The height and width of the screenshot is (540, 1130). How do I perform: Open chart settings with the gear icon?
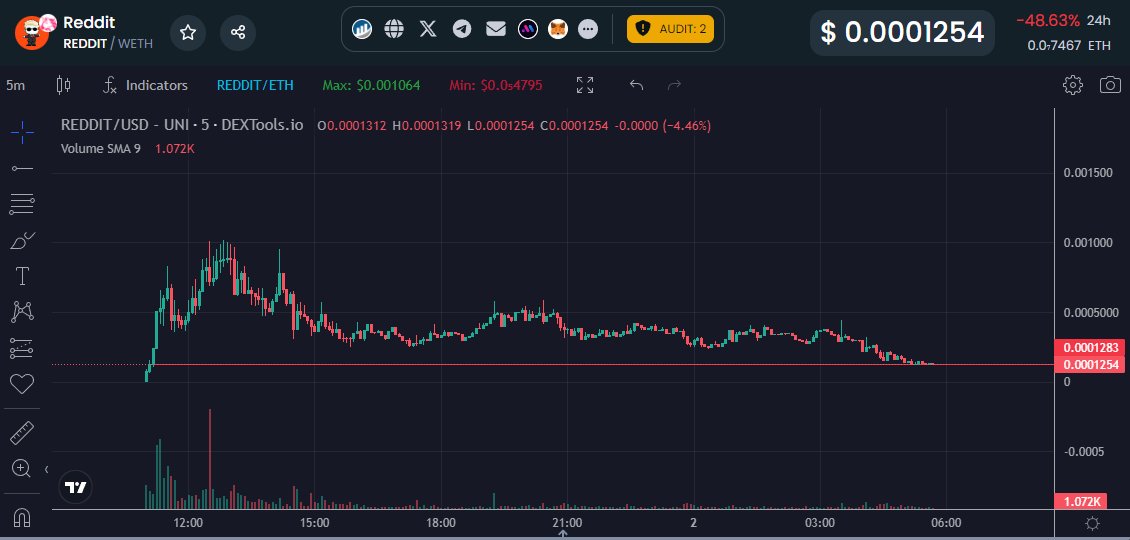click(1072, 85)
